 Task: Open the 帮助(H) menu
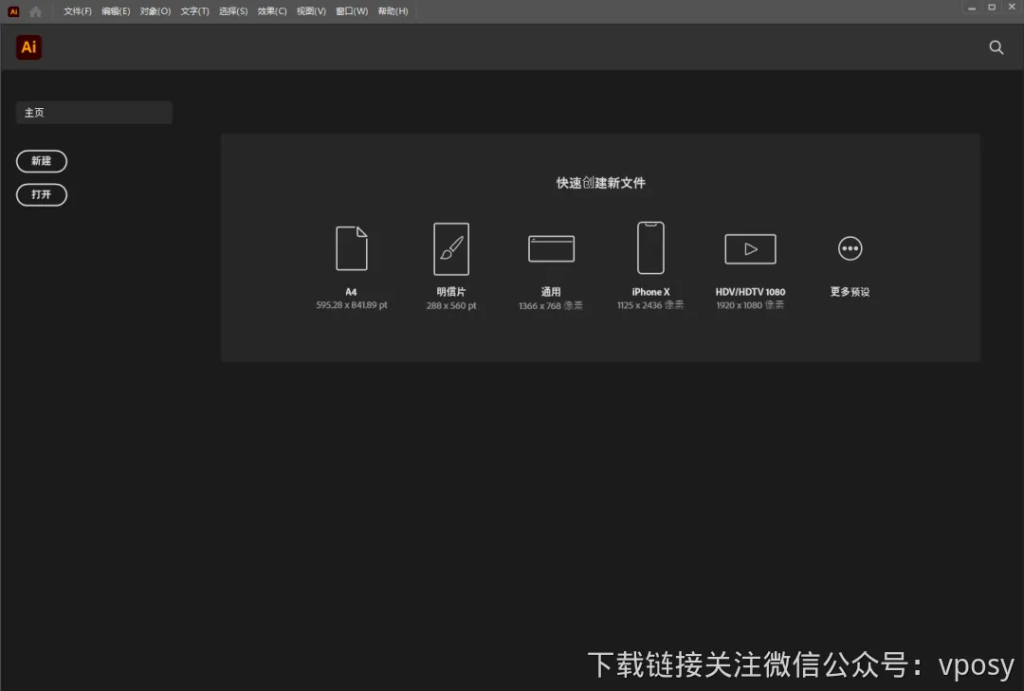[x=392, y=11]
